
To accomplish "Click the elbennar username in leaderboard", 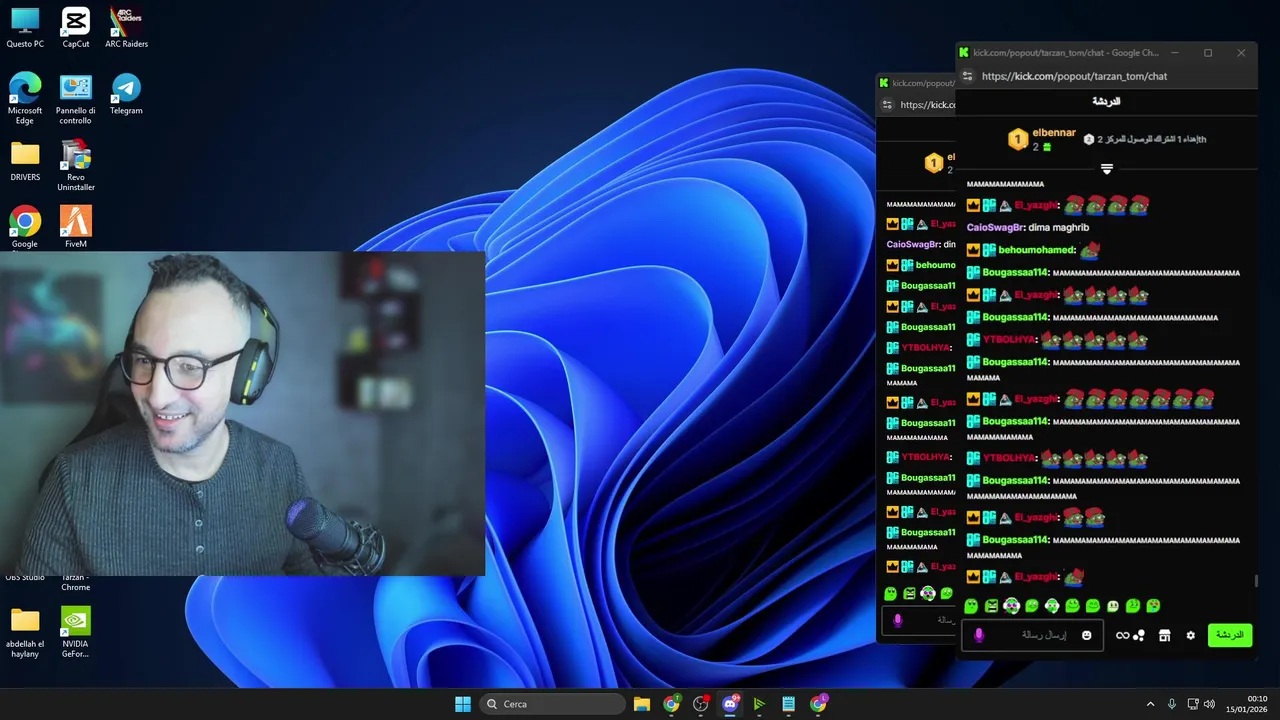I will (1054, 133).
